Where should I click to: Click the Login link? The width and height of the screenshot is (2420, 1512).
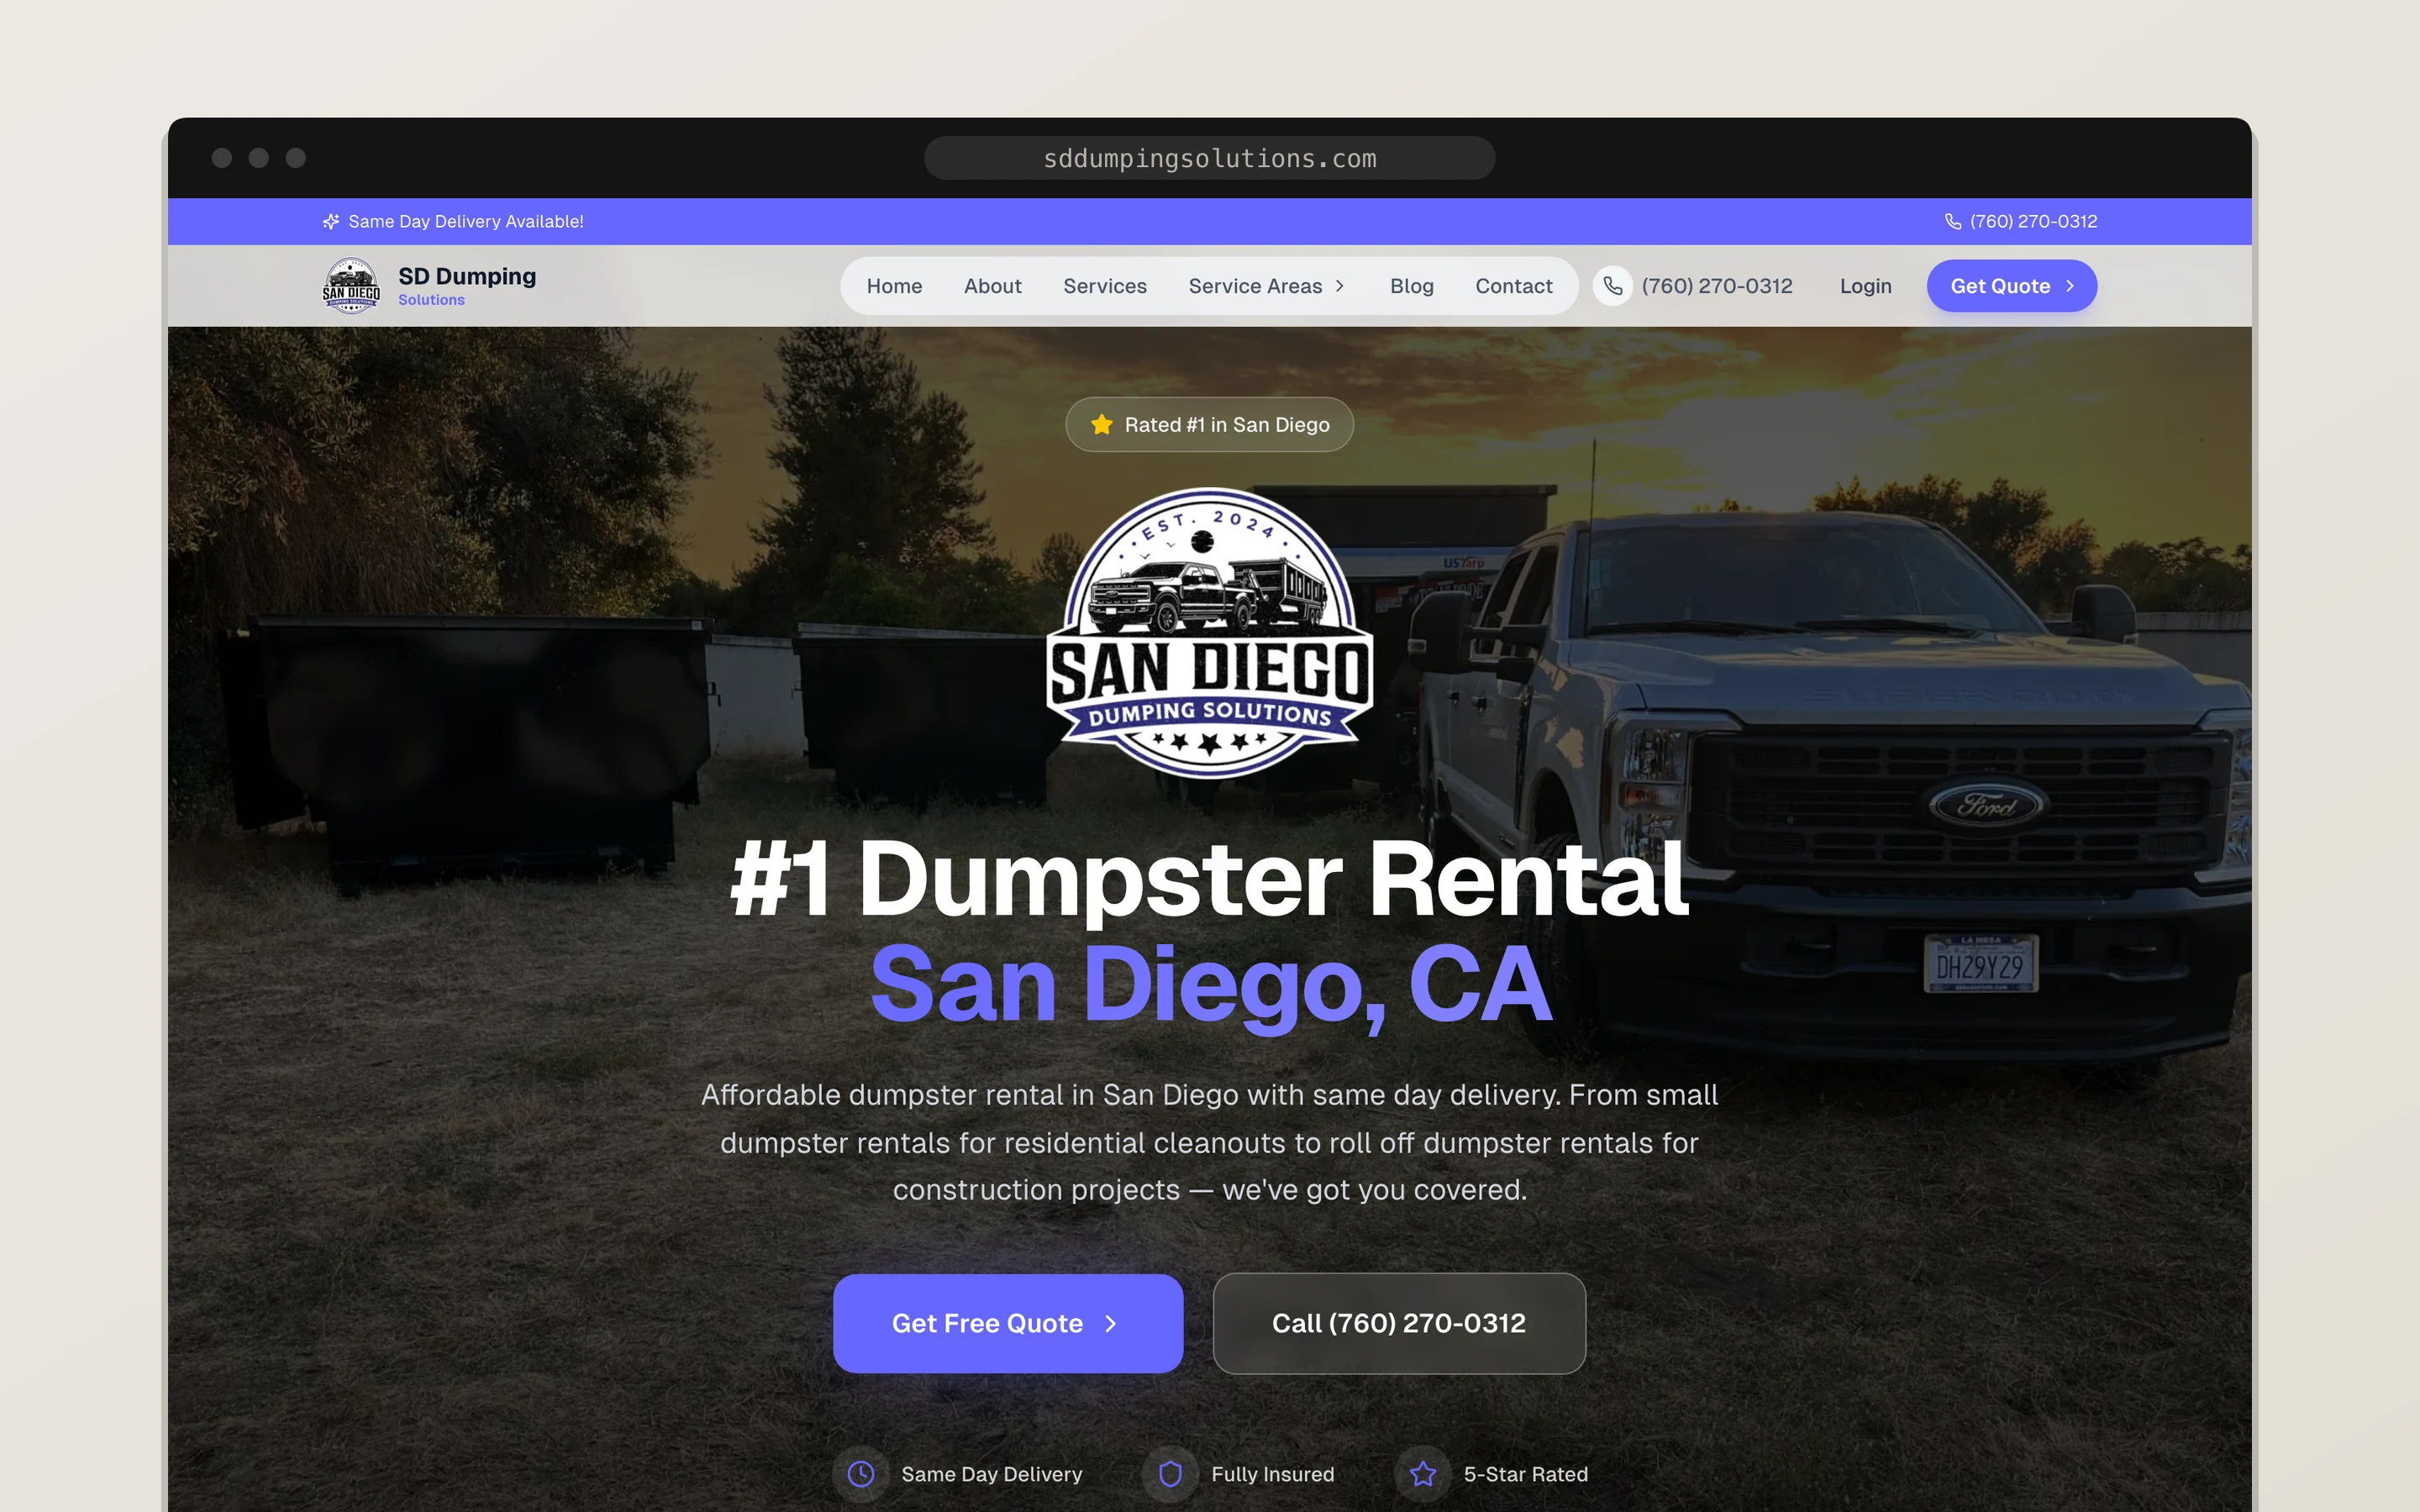click(1865, 286)
